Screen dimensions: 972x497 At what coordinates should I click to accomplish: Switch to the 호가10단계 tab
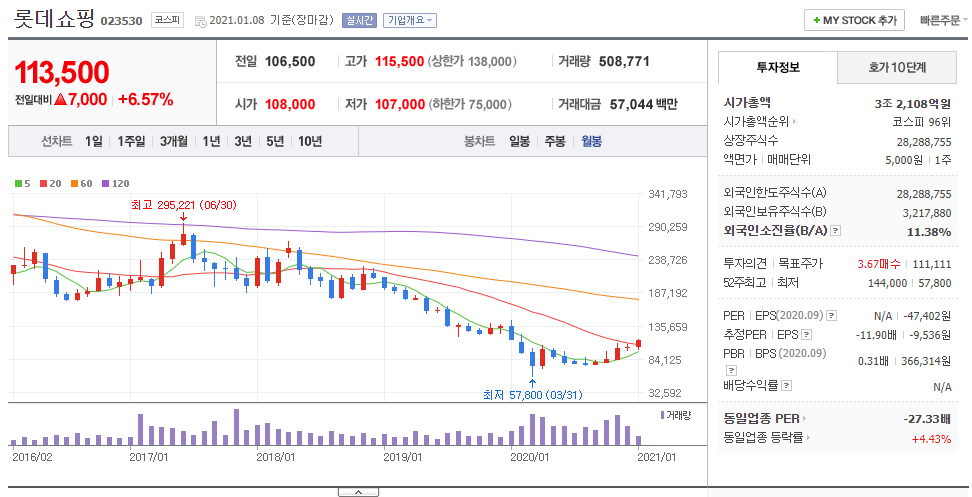coord(897,68)
